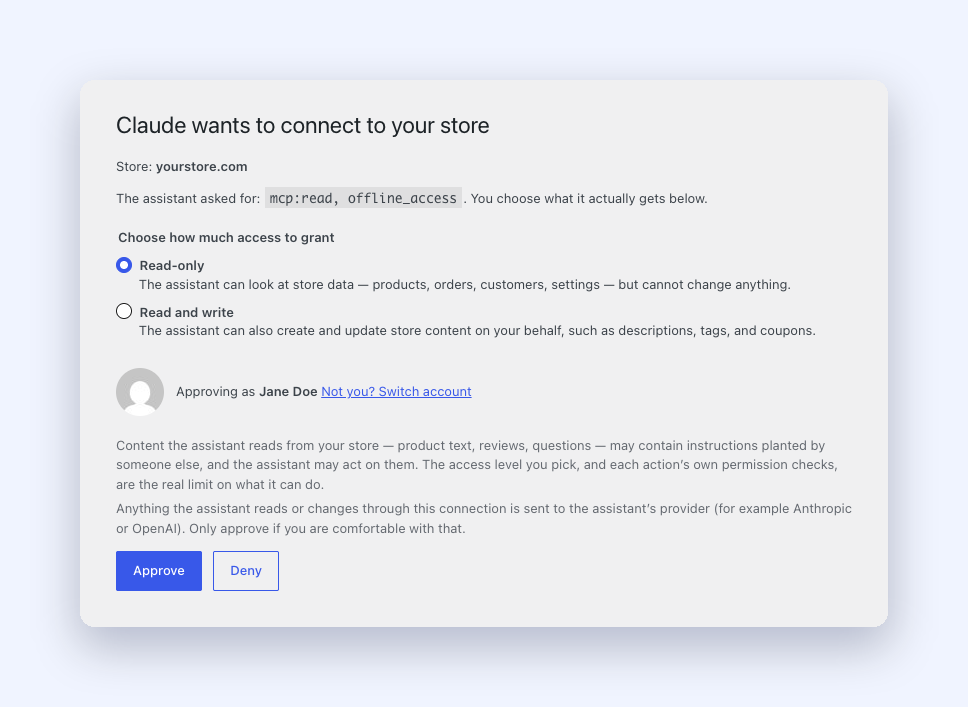Click the Deny button
The image size is (968, 707).
(246, 571)
